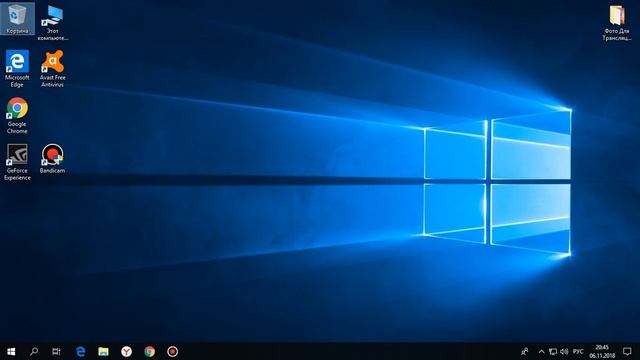The image size is (640, 360).
Task: Open the clock showing 20:45
Action: tap(602, 351)
